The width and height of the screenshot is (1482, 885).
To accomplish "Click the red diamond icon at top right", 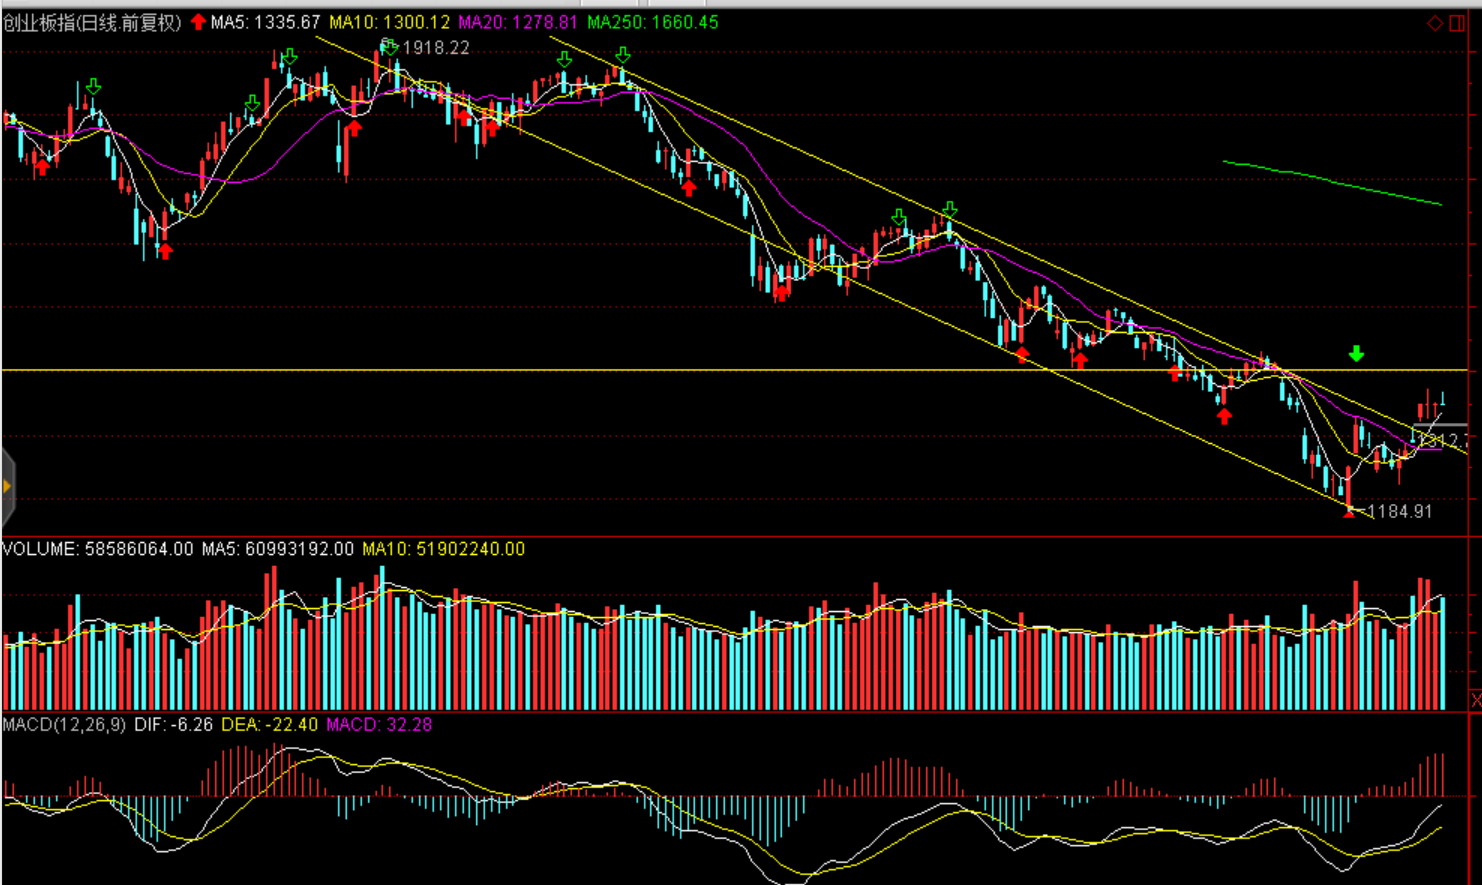I will pyautogui.click(x=1435, y=23).
